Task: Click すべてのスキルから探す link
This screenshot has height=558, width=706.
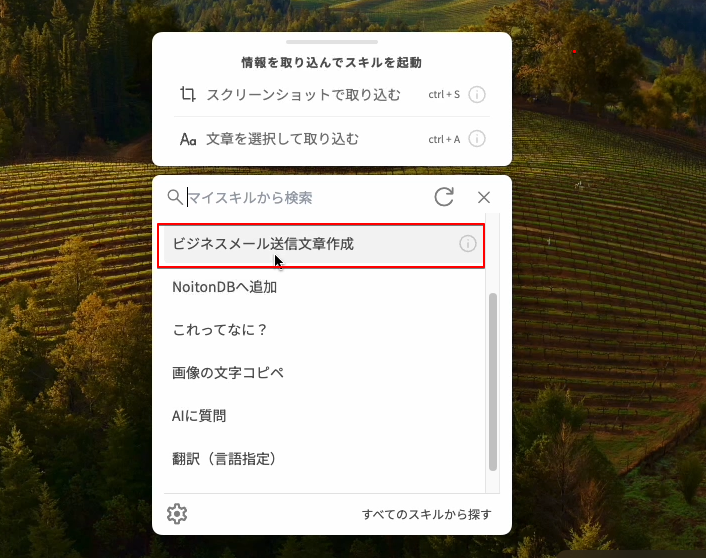Action: (426, 514)
